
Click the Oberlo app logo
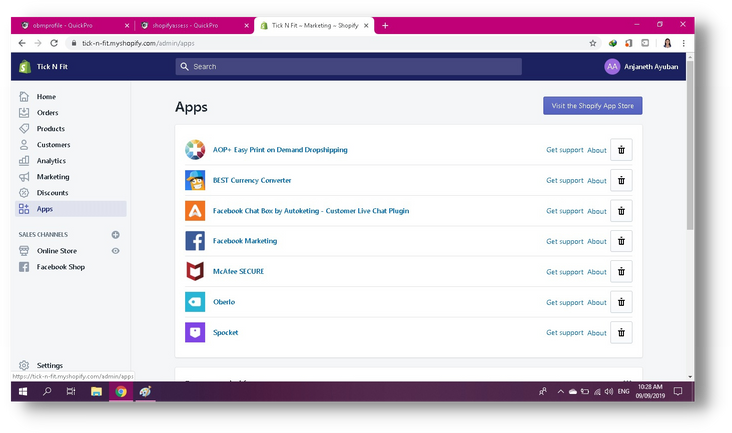(x=195, y=302)
